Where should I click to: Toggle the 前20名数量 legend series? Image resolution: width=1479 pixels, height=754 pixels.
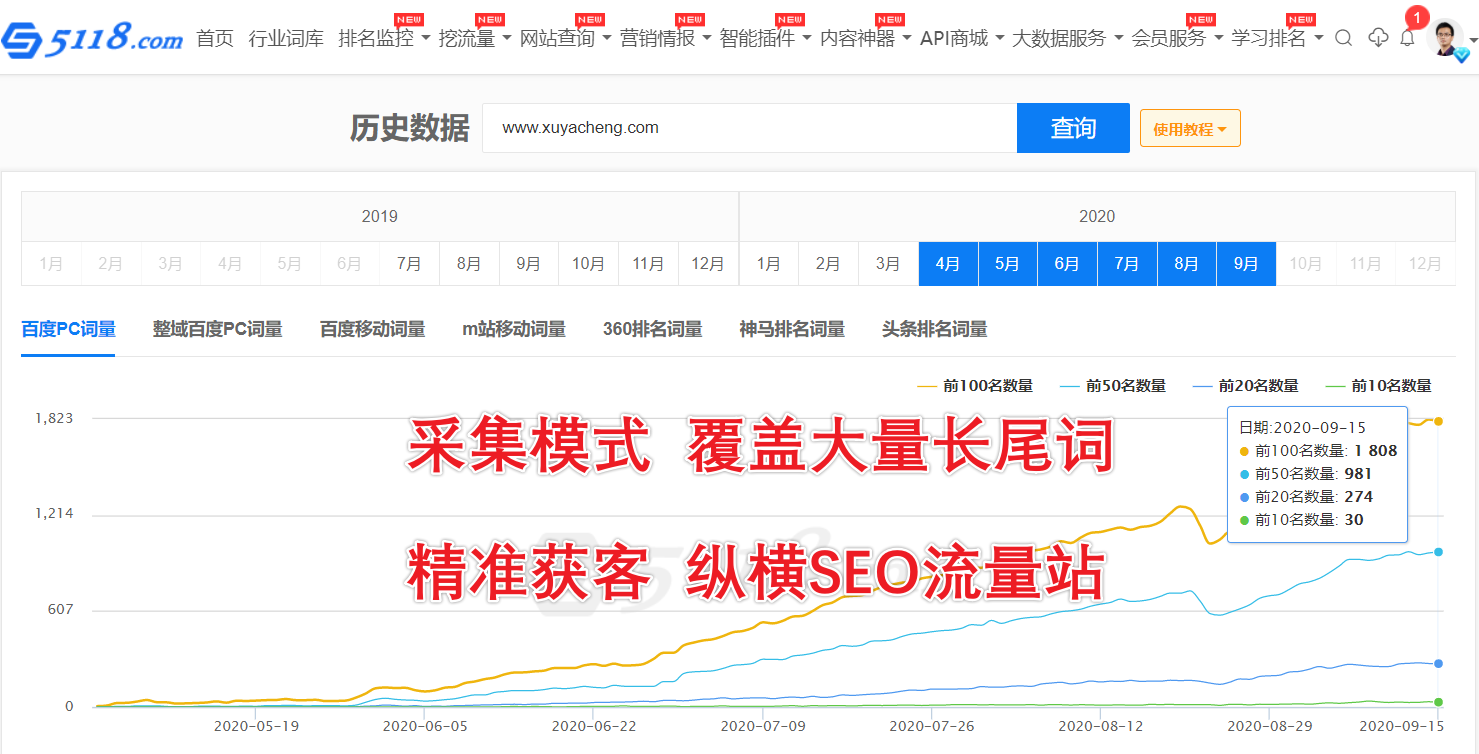coord(1245,386)
